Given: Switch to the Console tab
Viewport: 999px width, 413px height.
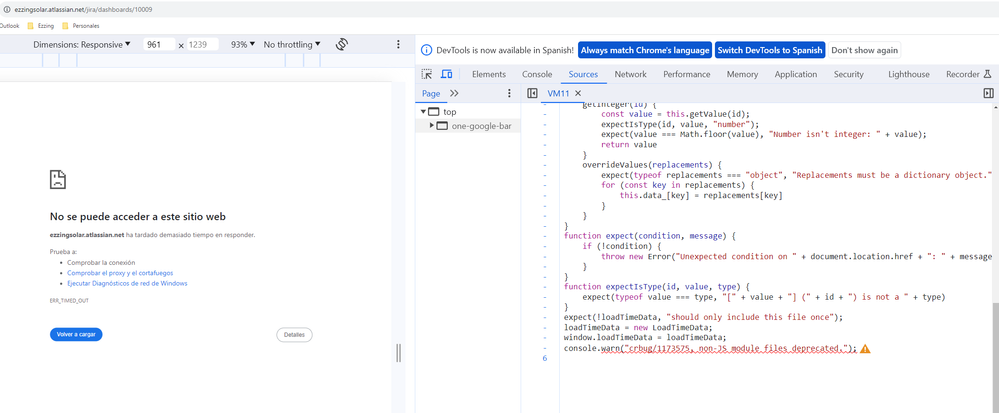Looking at the screenshot, I should tap(537, 74).
